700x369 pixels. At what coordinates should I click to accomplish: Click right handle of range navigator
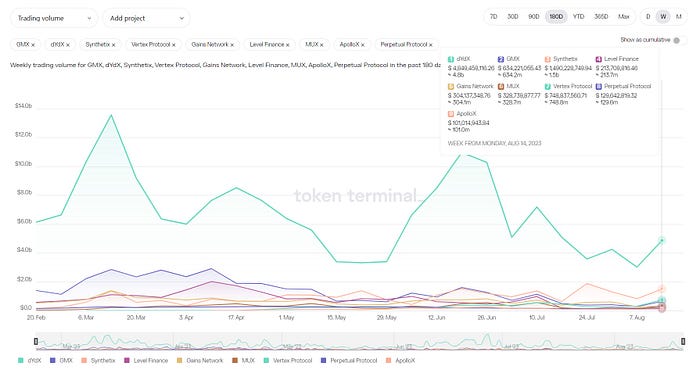tap(683, 341)
